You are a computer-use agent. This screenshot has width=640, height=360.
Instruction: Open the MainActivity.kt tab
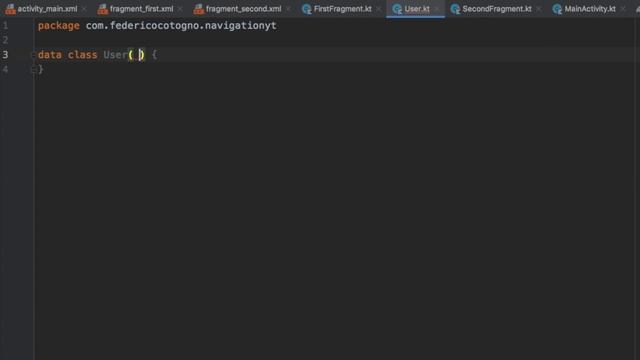[x=590, y=9]
